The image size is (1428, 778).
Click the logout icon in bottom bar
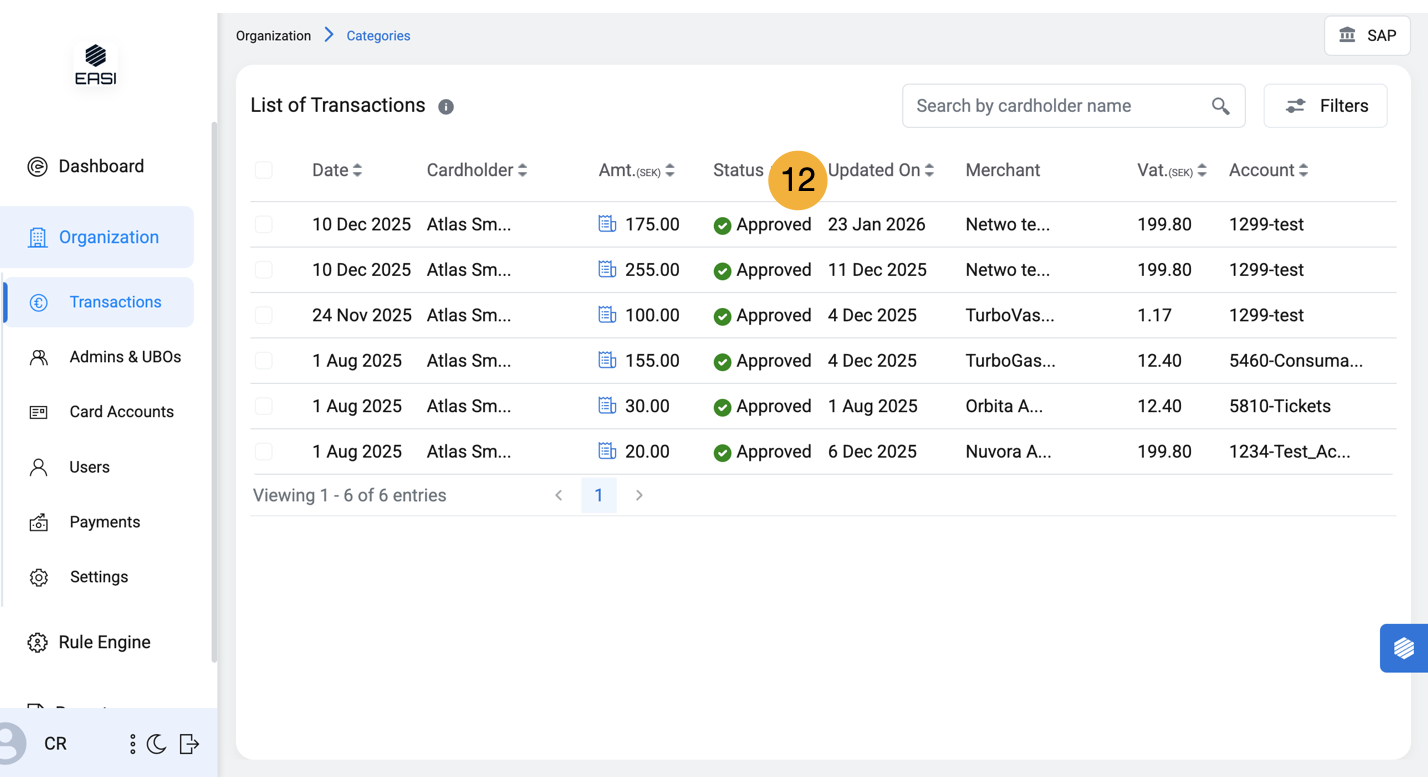pos(189,744)
